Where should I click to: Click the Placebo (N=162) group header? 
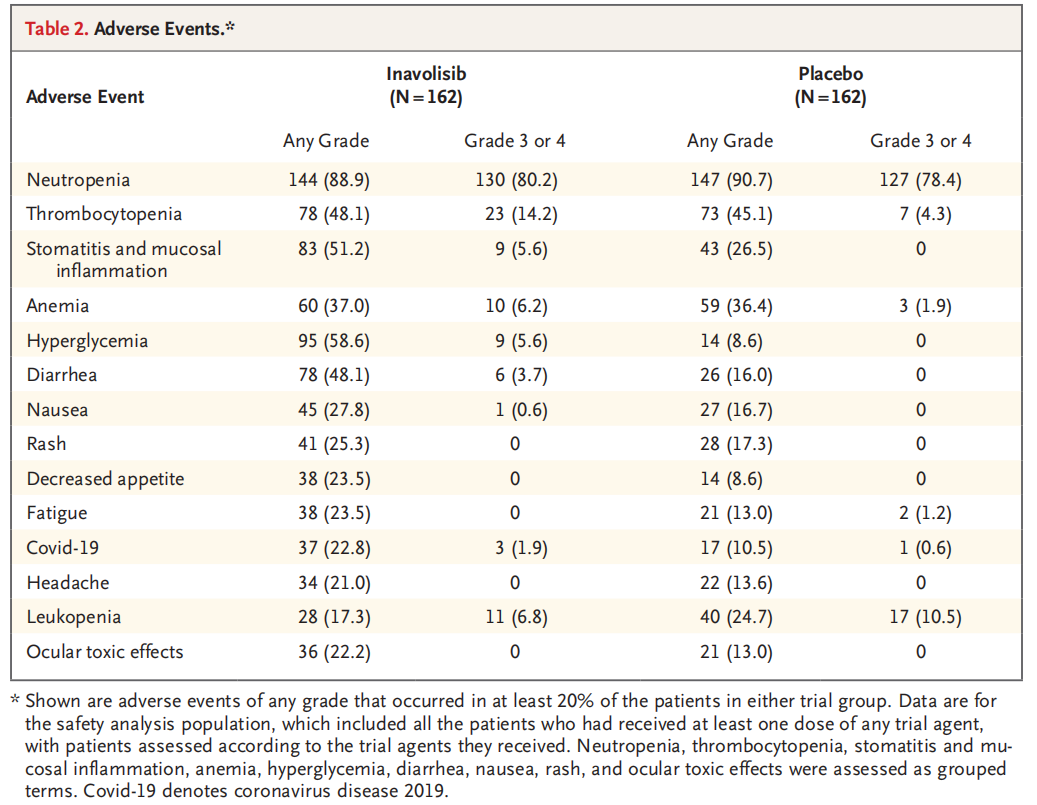tap(830, 86)
